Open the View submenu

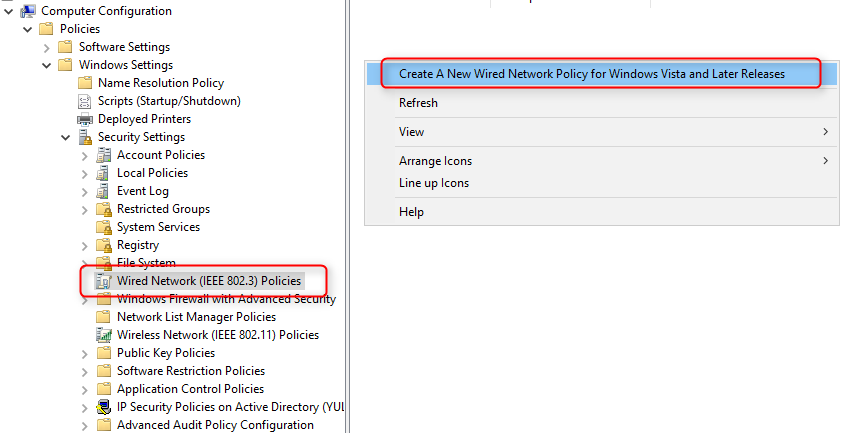[412, 132]
